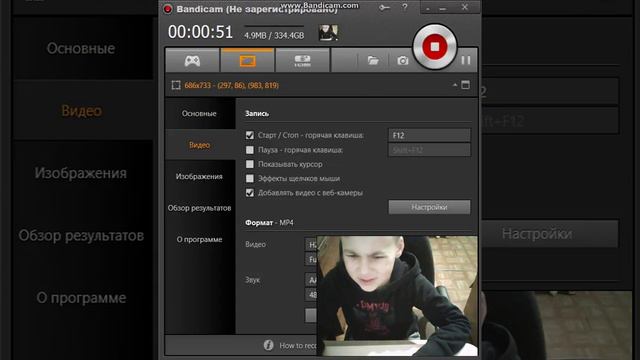Viewport: 640px width, 360px height.
Task: Click the Запись section heading
Action: pyautogui.click(x=257, y=113)
